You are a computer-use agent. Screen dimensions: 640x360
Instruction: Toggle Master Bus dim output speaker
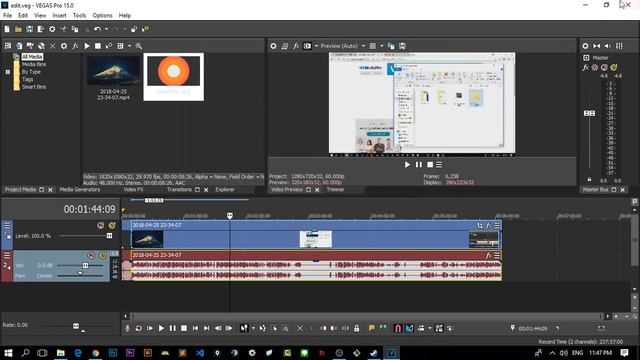tap(608, 46)
